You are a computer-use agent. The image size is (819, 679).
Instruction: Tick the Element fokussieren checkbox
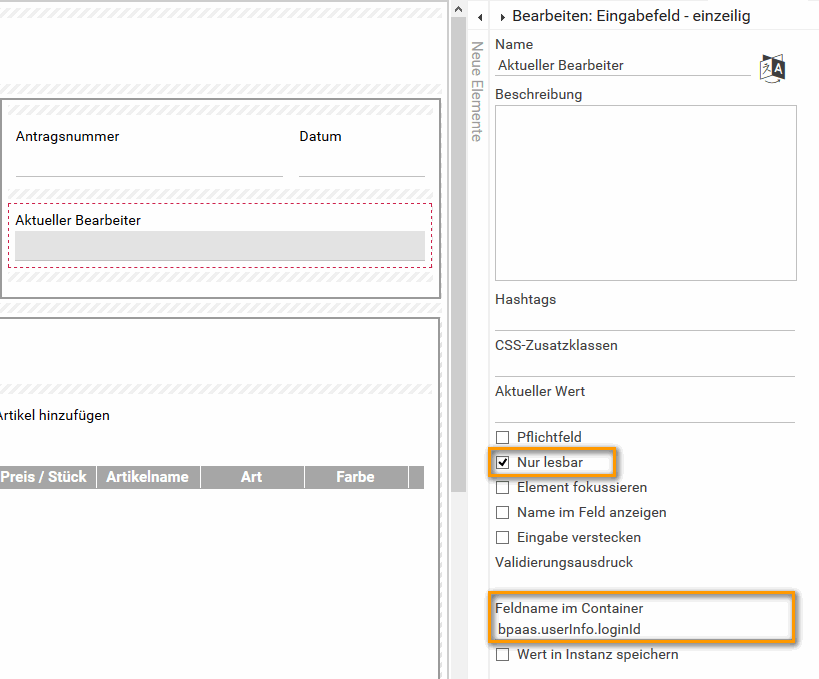pos(503,488)
